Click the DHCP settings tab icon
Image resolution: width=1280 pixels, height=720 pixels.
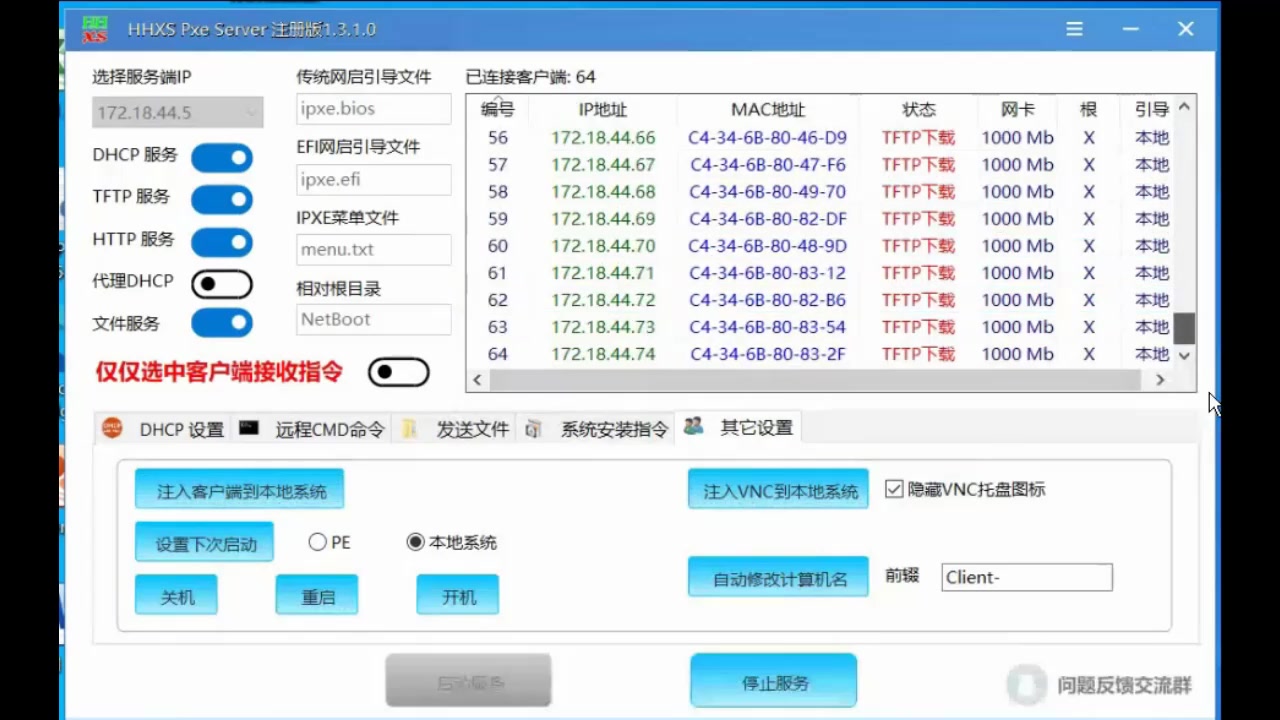click(112, 428)
